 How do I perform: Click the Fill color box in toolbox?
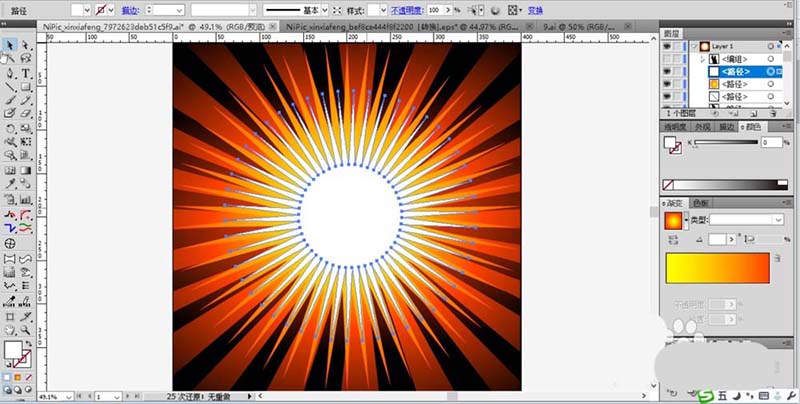pos(12,350)
